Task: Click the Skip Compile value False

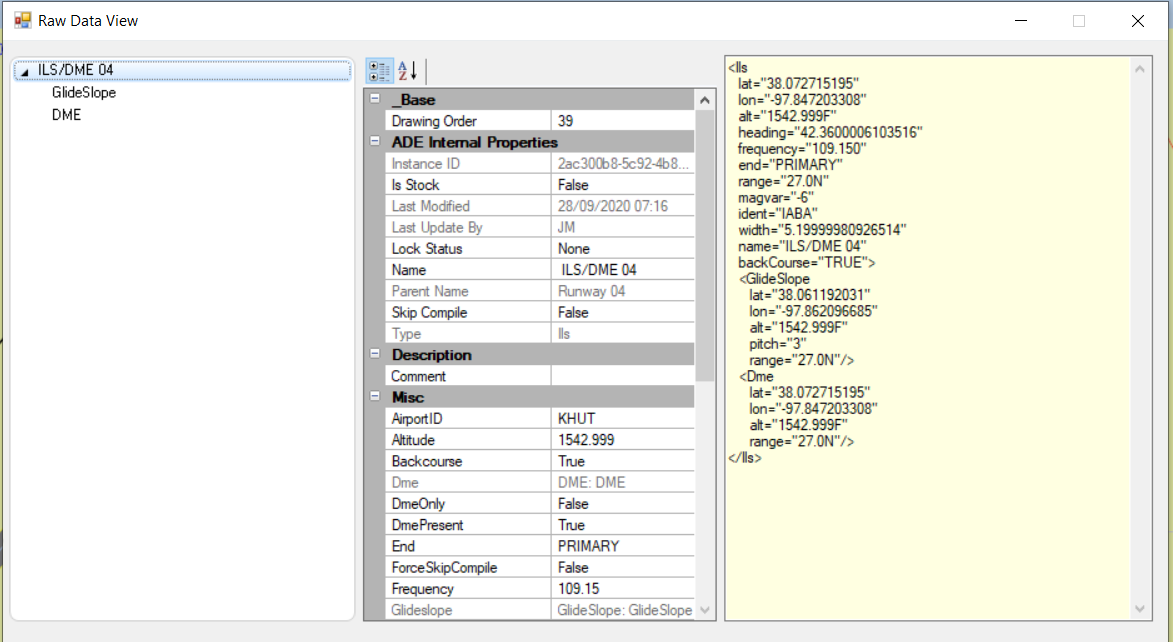Action: (622, 312)
